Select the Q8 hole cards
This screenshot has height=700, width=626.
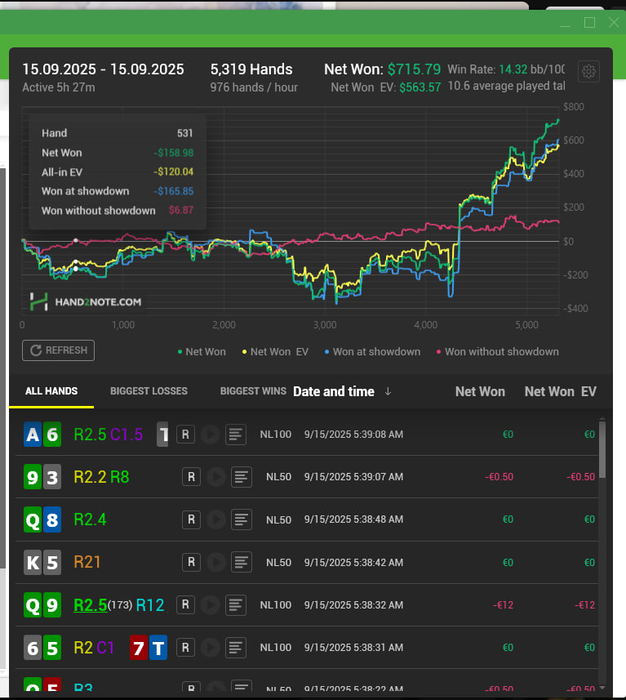coord(42,520)
